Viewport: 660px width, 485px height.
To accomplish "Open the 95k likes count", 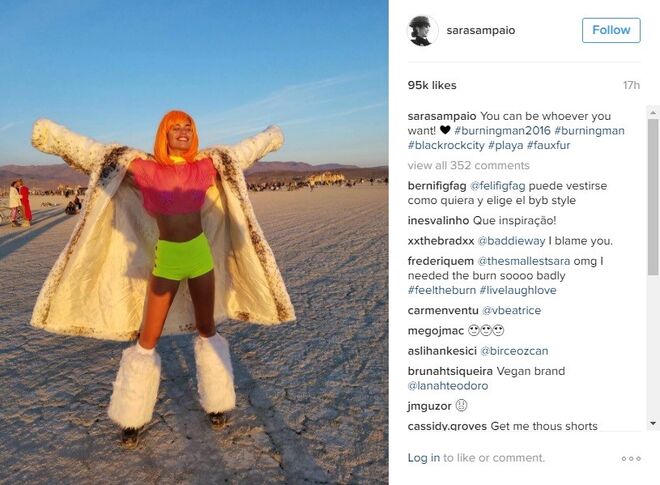I will pyautogui.click(x=432, y=85).
